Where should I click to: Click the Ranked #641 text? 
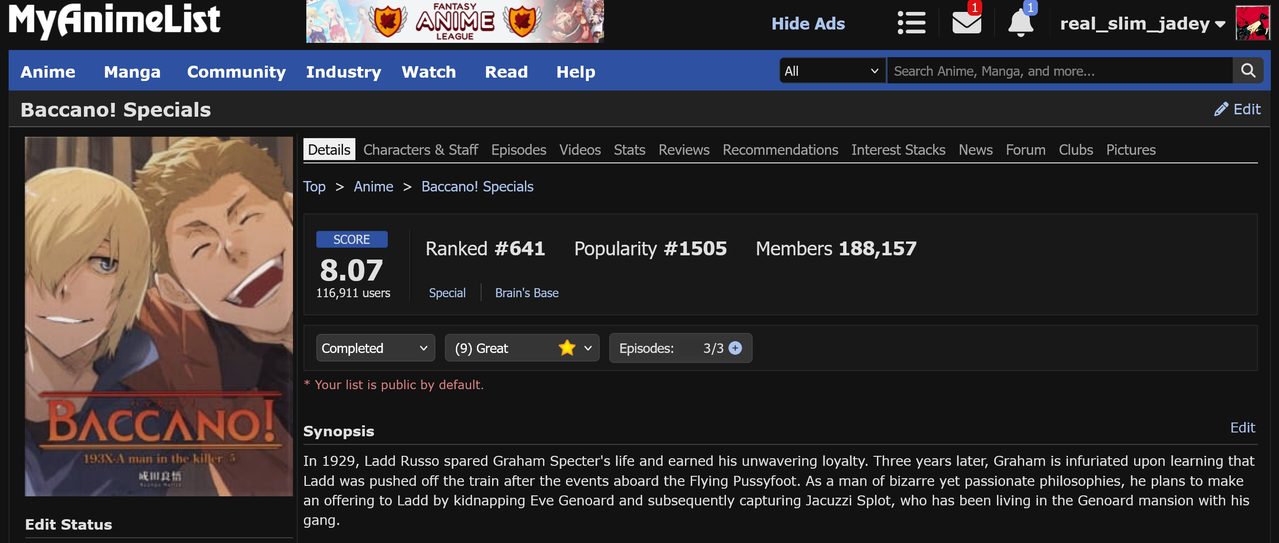pyautogui.click(x=485, y=249)
